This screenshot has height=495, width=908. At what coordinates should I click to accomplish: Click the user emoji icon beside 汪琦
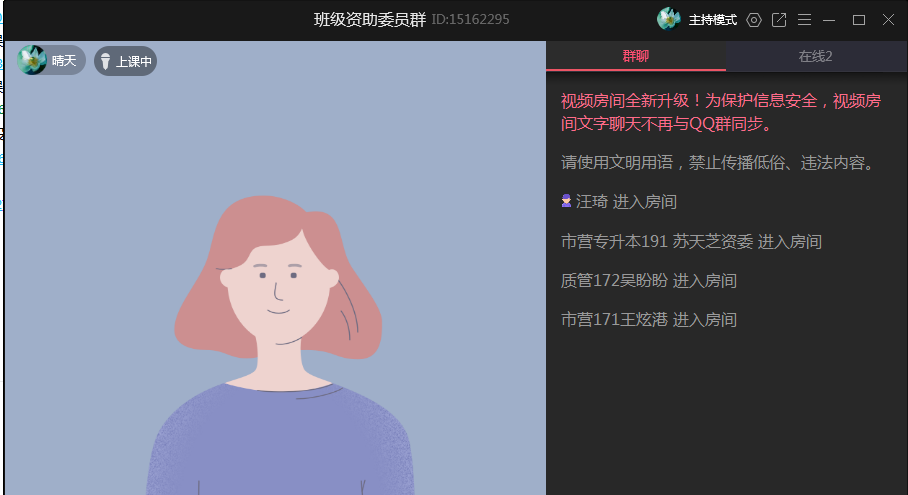click(x=566, y=201)
